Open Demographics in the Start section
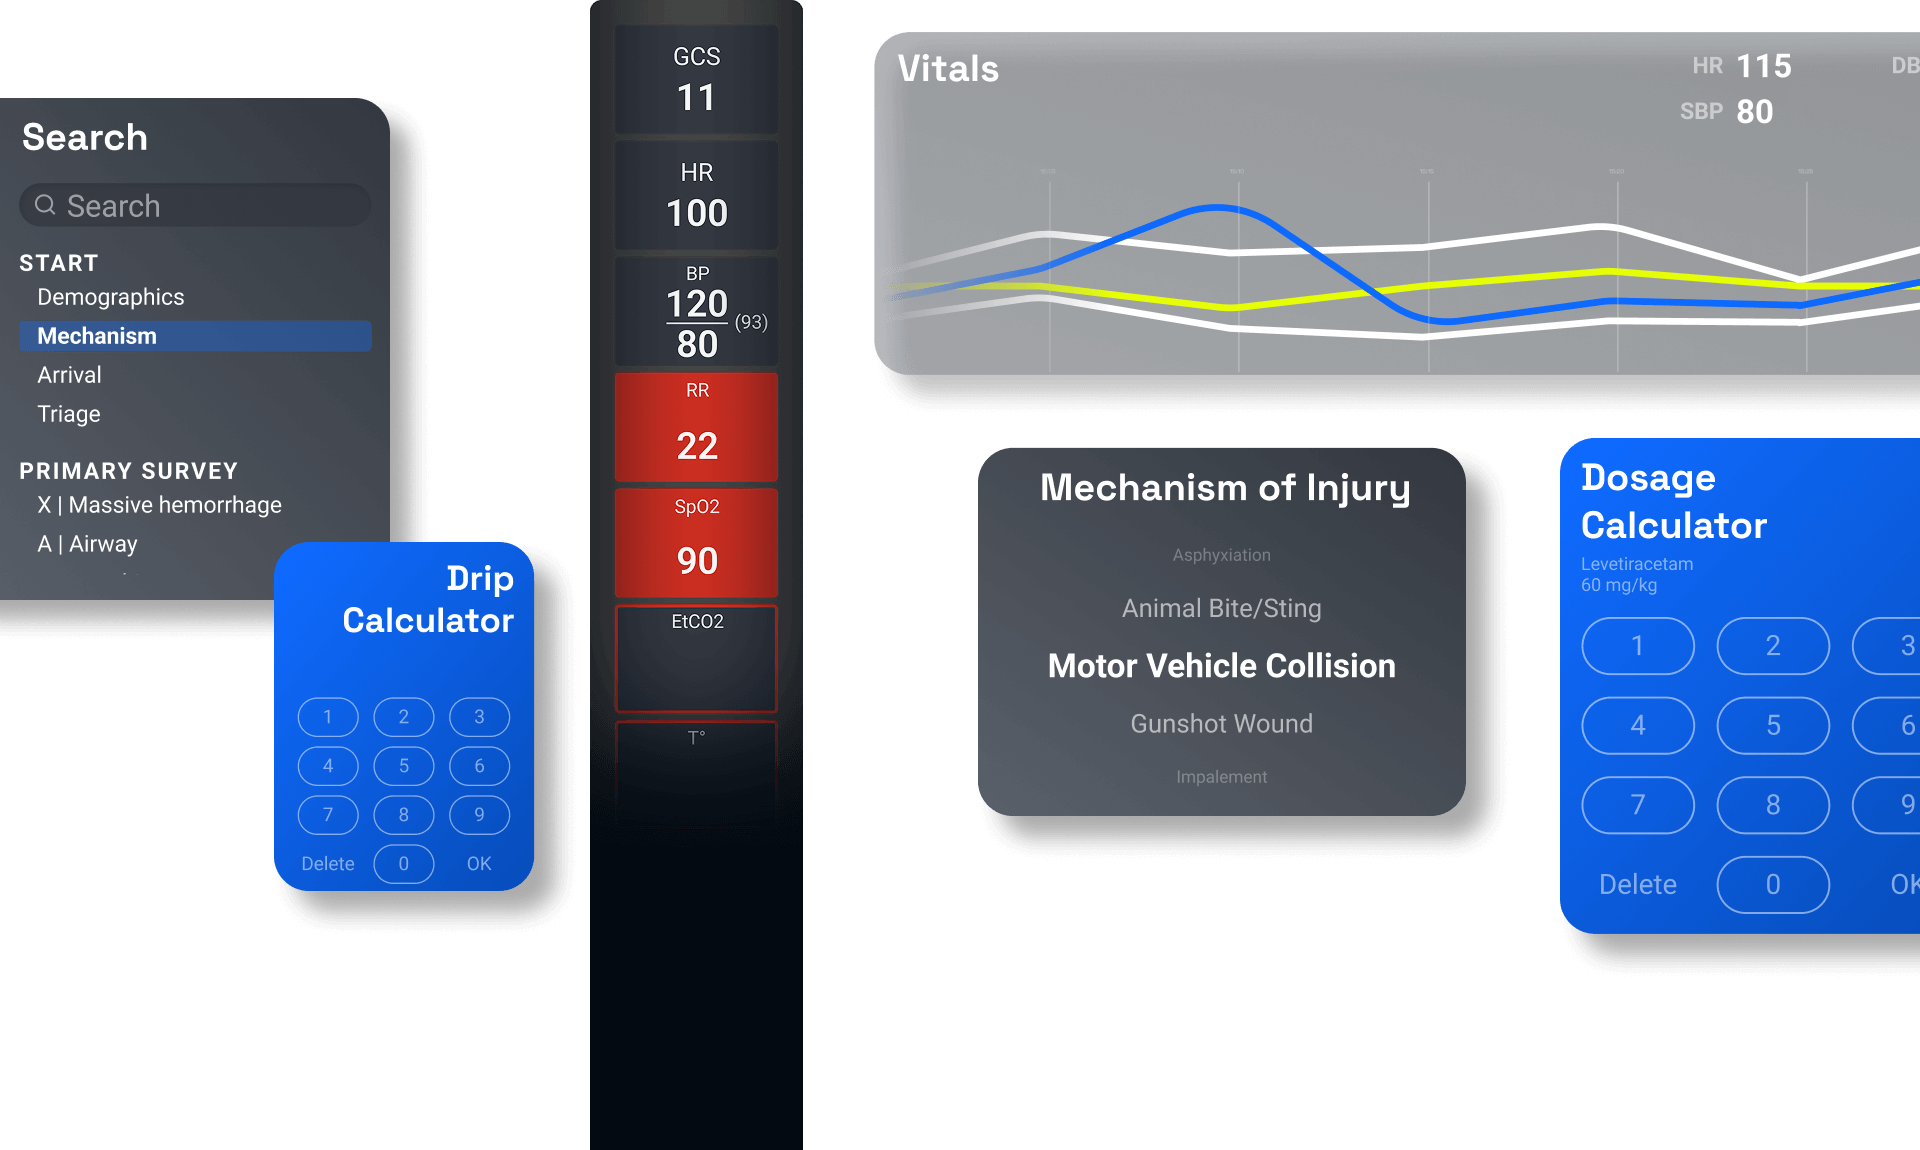The width and height of the screenshot is (1920, 1150). (x=111, y=297)
